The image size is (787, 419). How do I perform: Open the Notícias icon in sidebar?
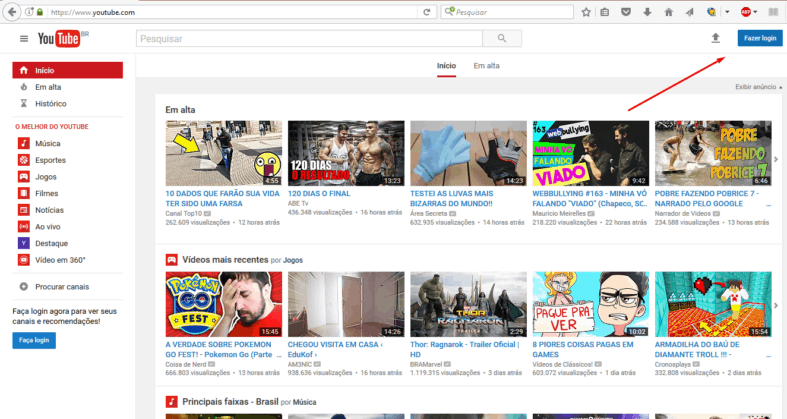point(24,210)
